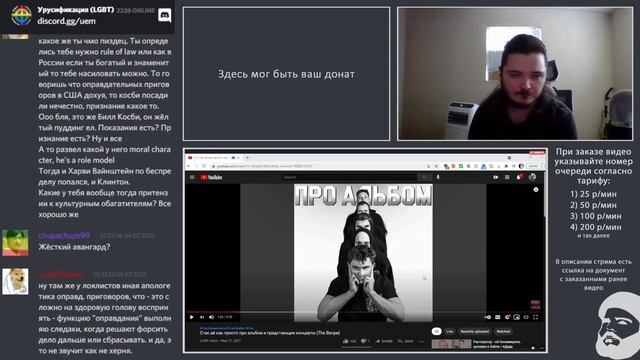The width and height of the screenshot is (640, 360).
Task: Toggle autoplay switch in player
Action: (x=488, y=317)
